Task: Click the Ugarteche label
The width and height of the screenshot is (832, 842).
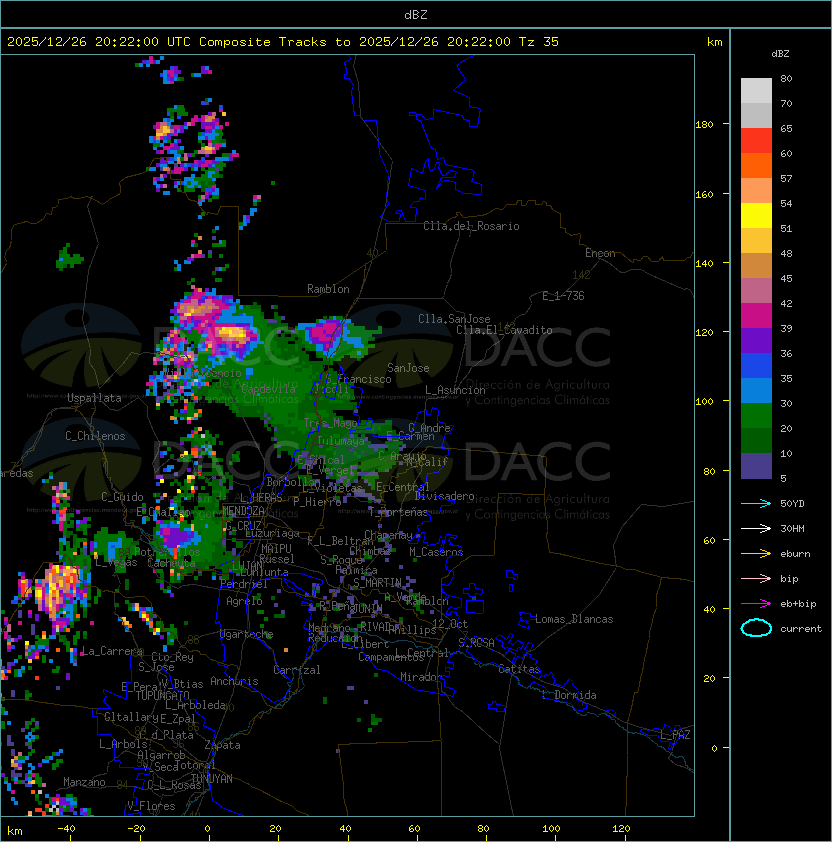Action: (x=247, y=634)
